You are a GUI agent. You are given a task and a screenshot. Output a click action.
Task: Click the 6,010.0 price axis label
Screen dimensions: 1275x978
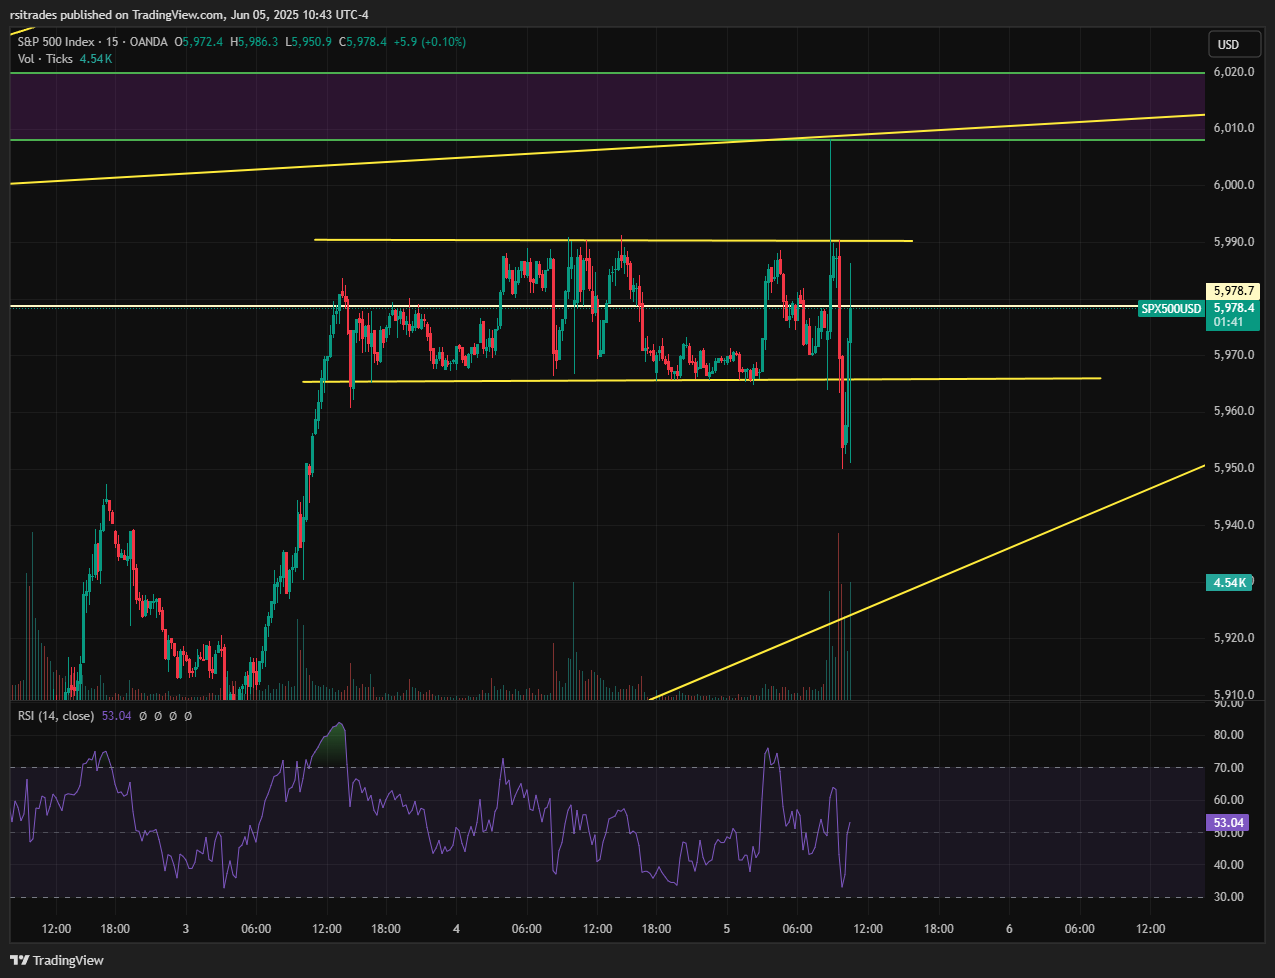click(1233, 128)
